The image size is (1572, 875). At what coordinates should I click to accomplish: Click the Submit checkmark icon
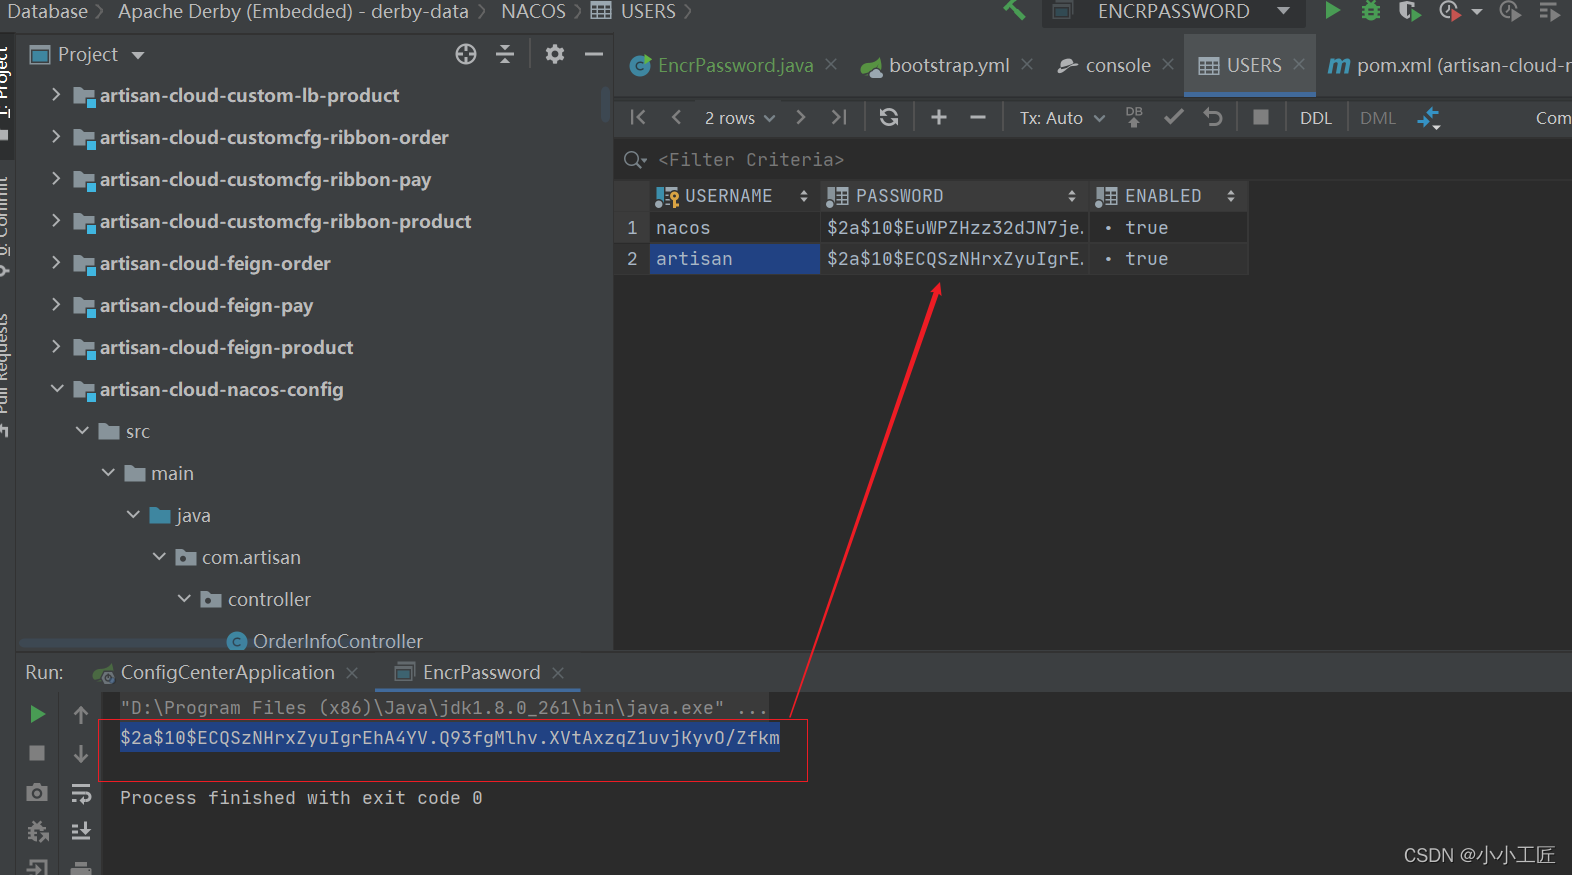tap(1173, 118)
